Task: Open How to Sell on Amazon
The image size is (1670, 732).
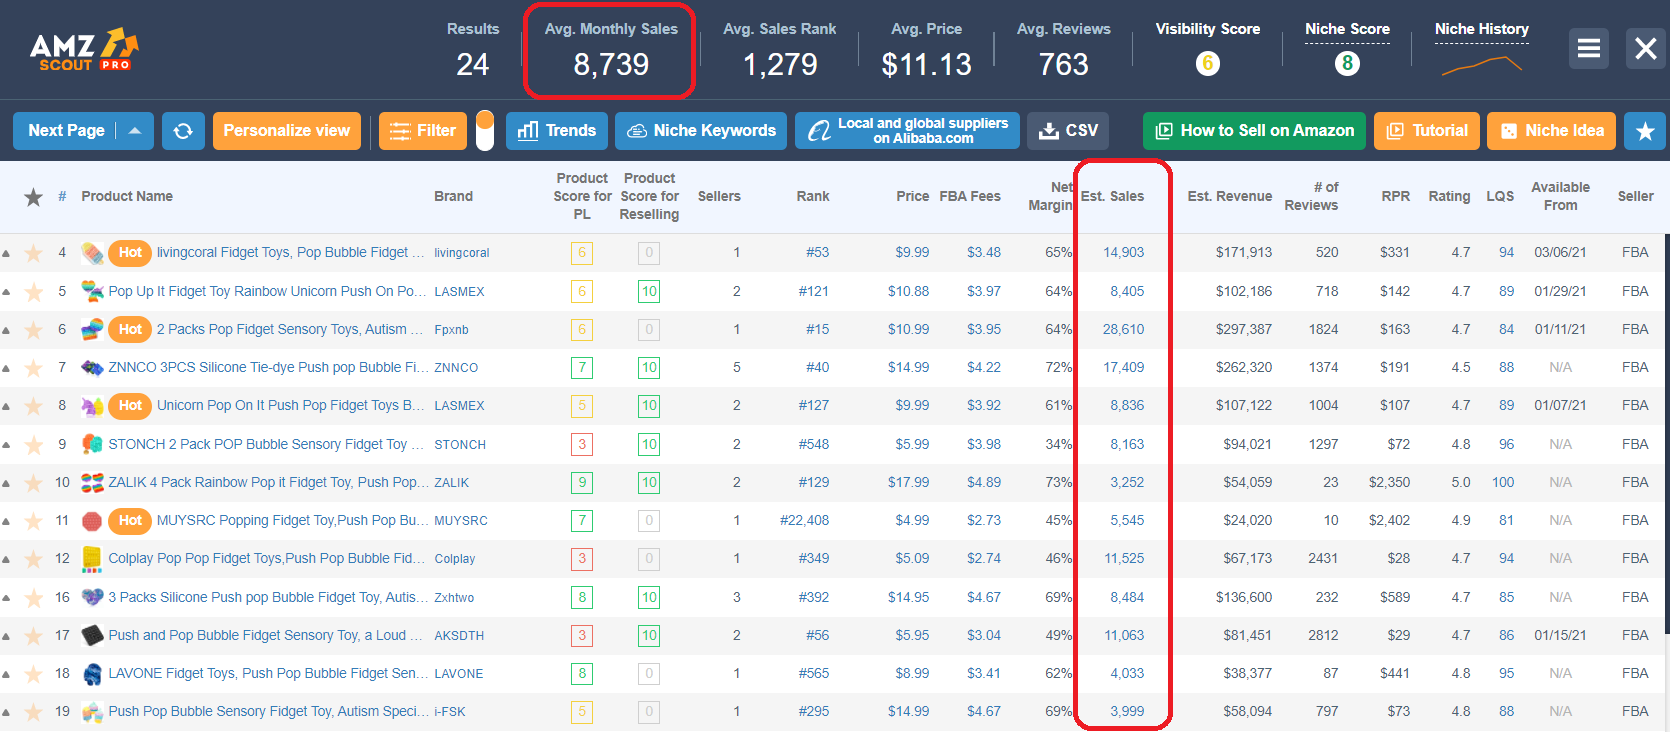Action: pyautogui.click(x=1254, y=131)
